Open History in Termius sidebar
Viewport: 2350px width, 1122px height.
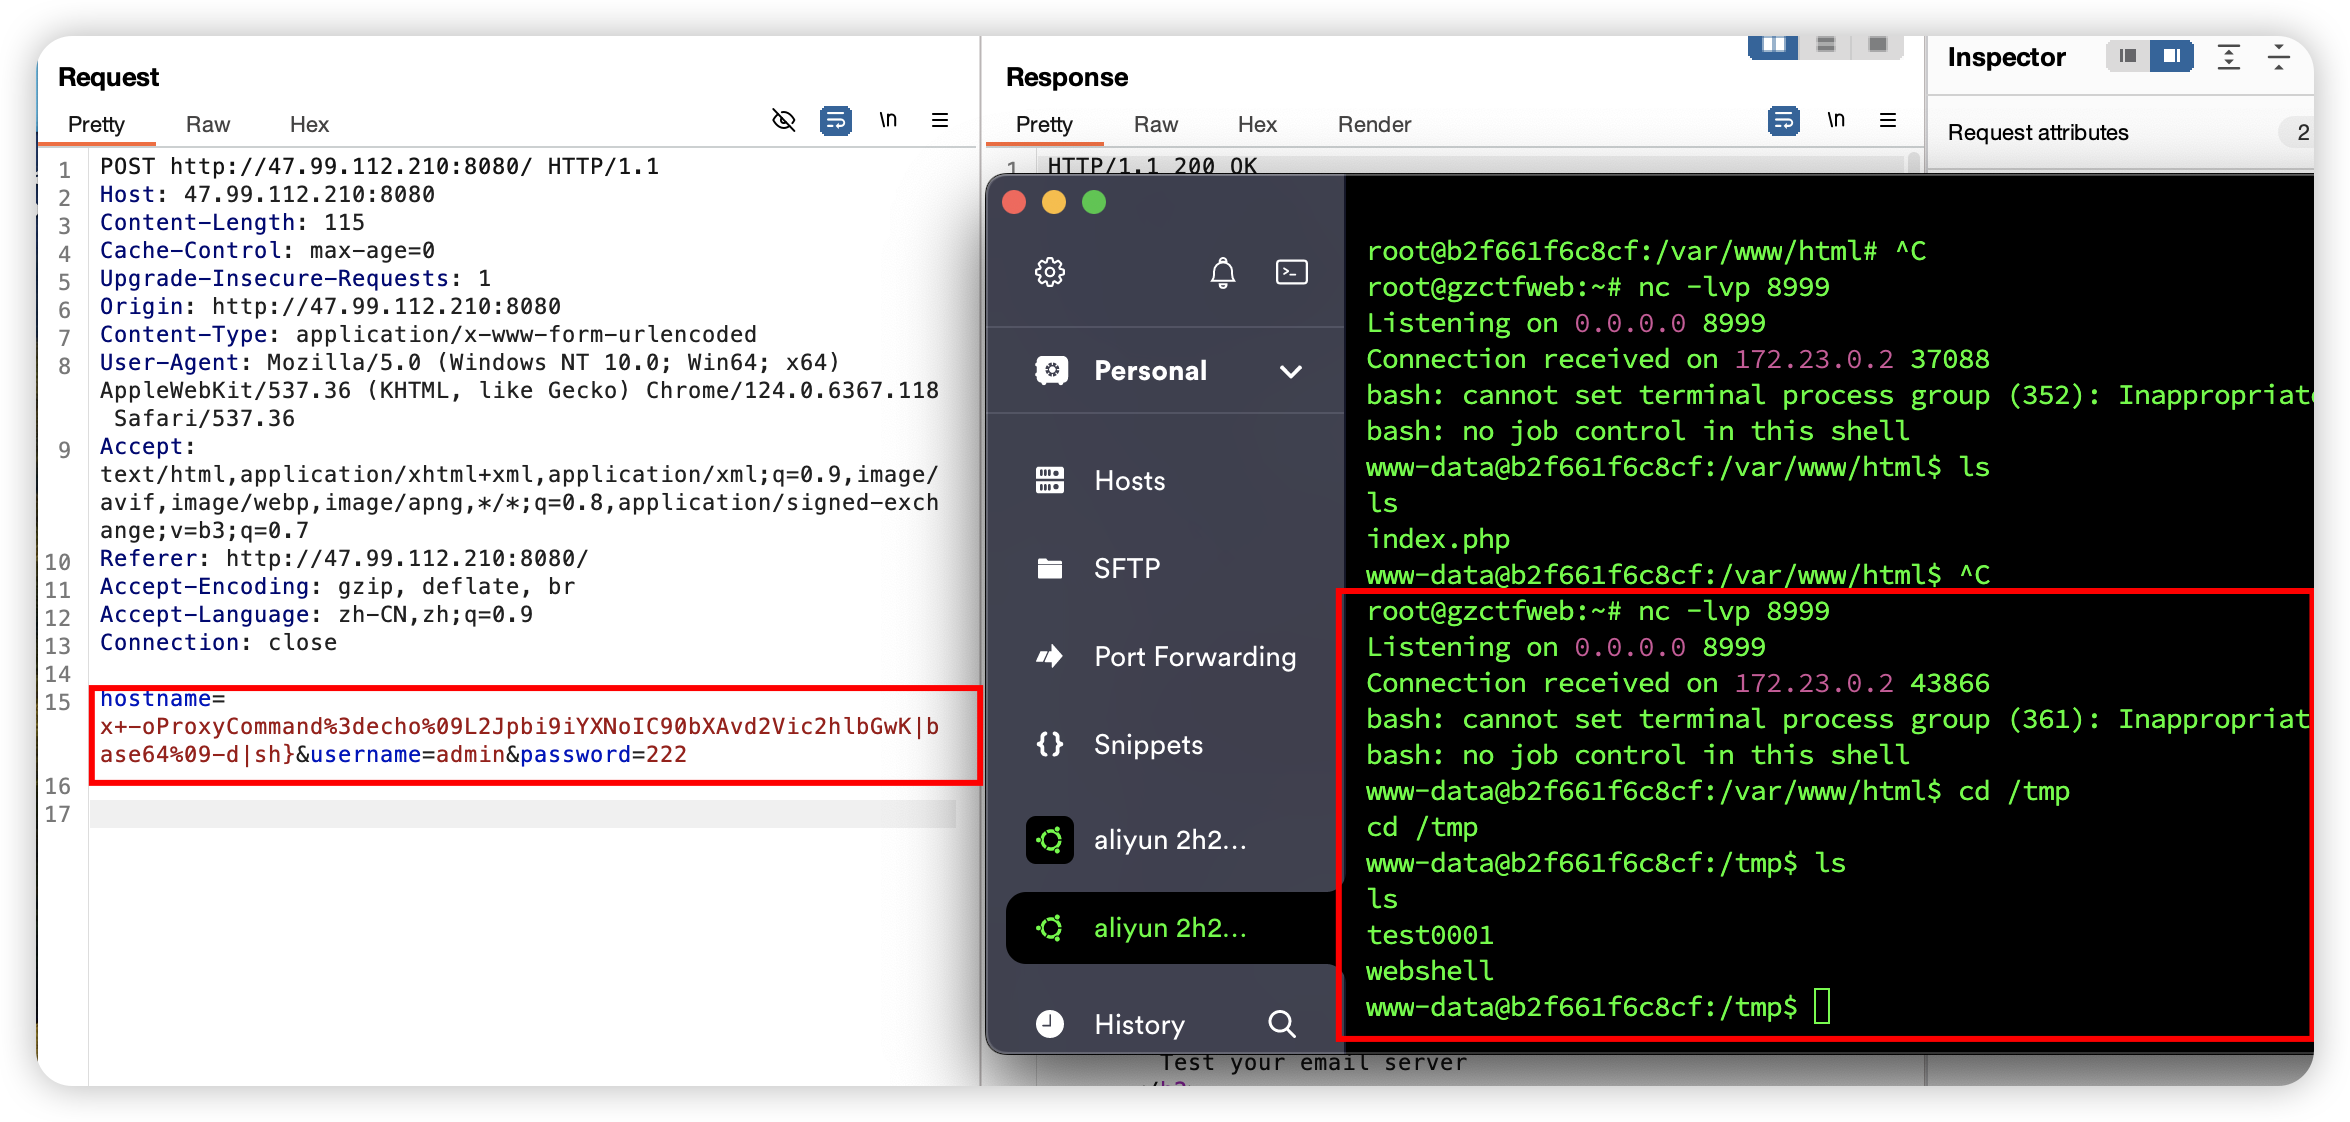1139,1024
